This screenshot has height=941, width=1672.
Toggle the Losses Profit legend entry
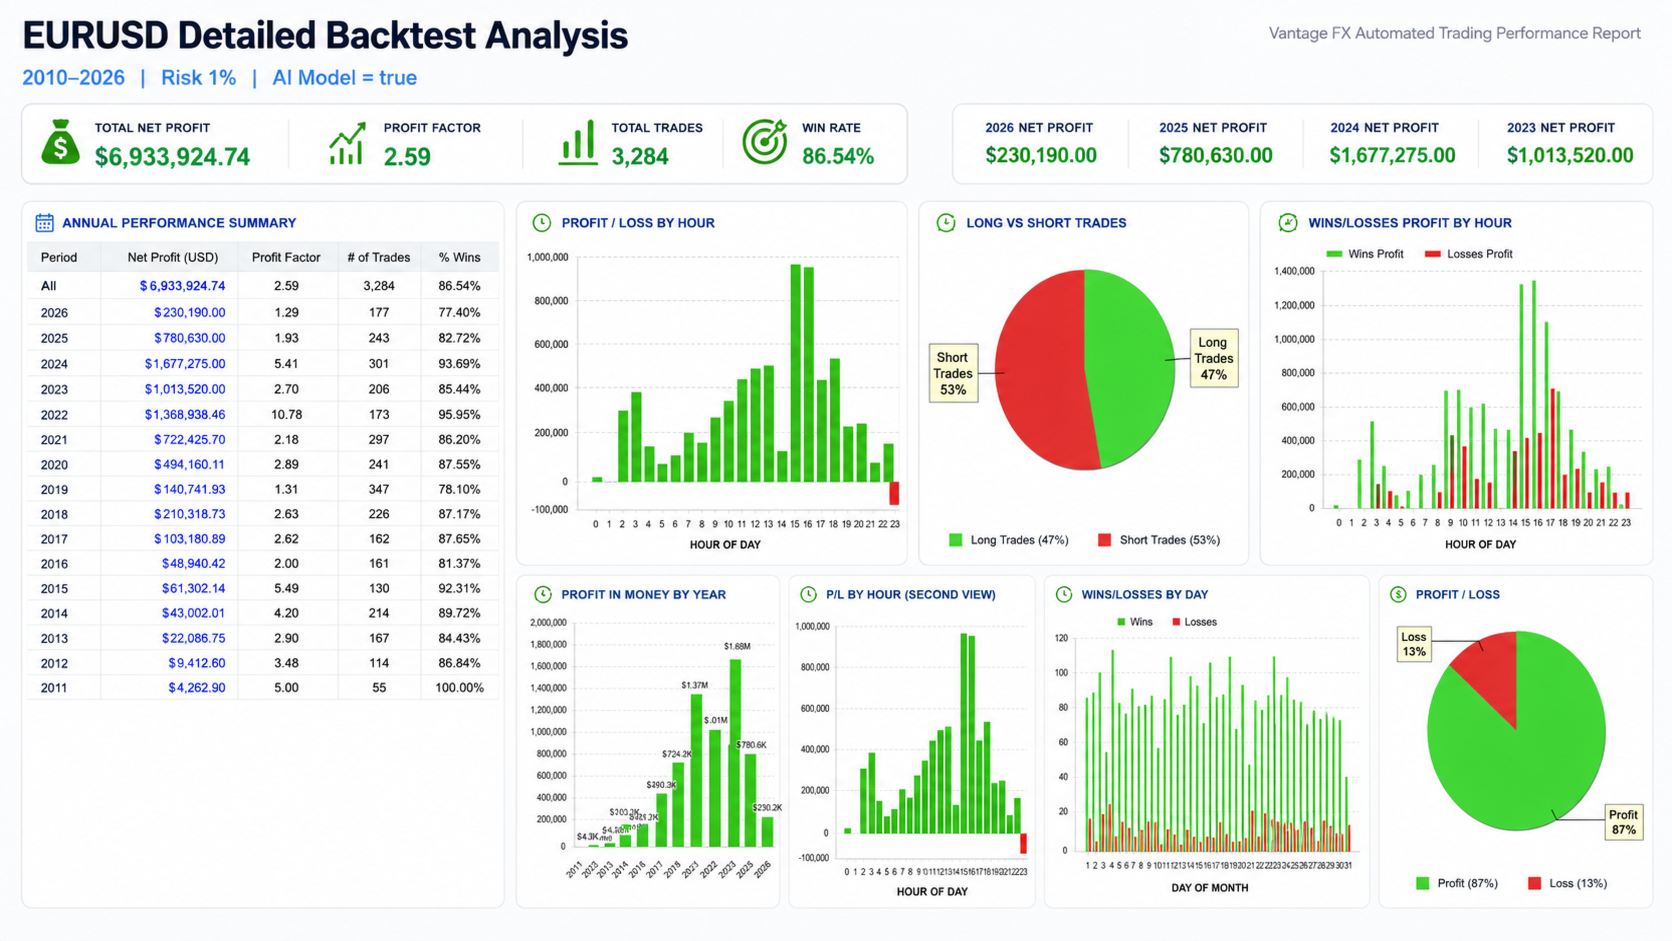[1469, 254]
